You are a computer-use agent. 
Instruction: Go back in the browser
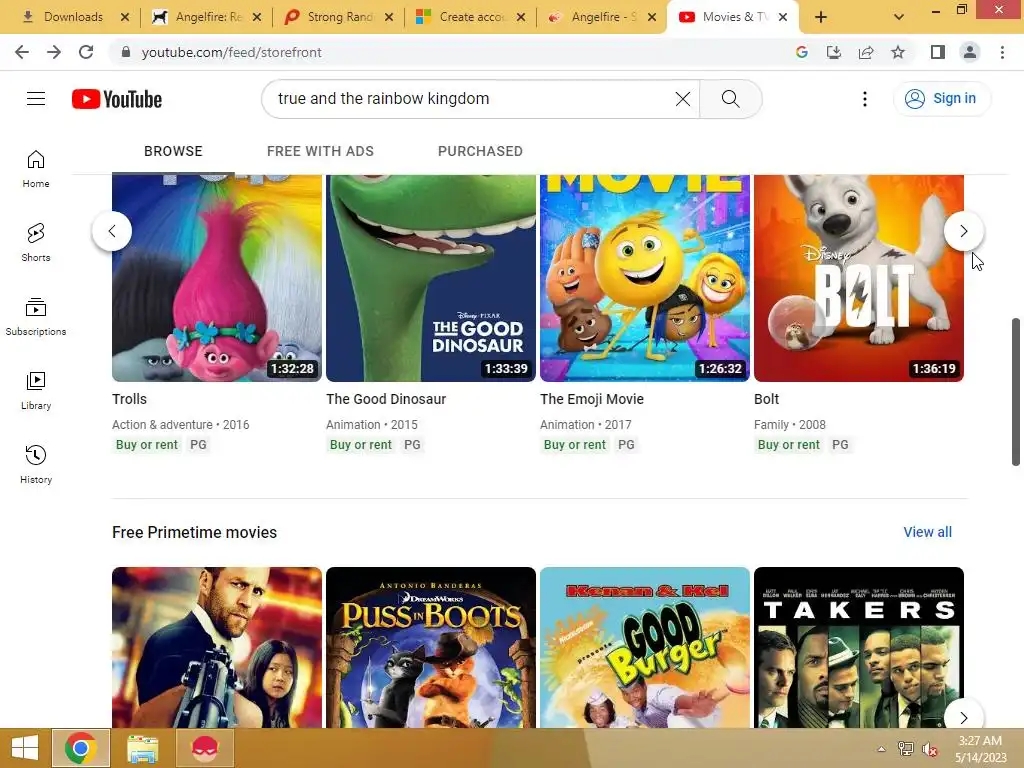tap(22, 52)
